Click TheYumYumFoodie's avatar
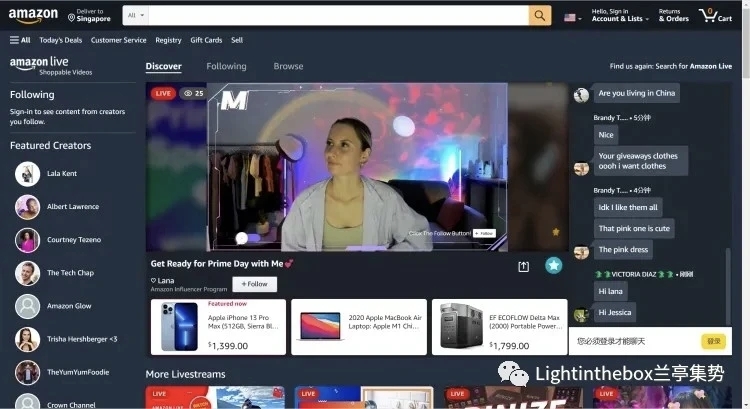 pyautogui.click(x=27, y=372)
